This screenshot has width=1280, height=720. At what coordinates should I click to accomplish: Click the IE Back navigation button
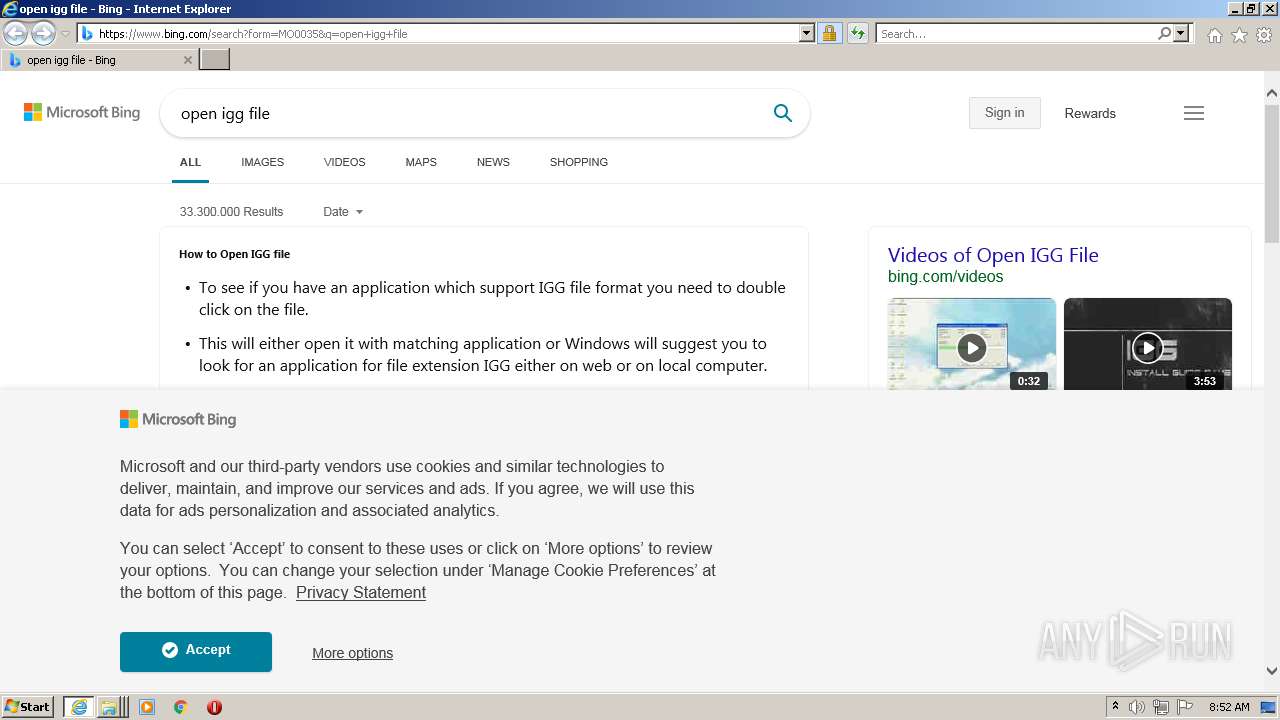click(x=16, y=34)
